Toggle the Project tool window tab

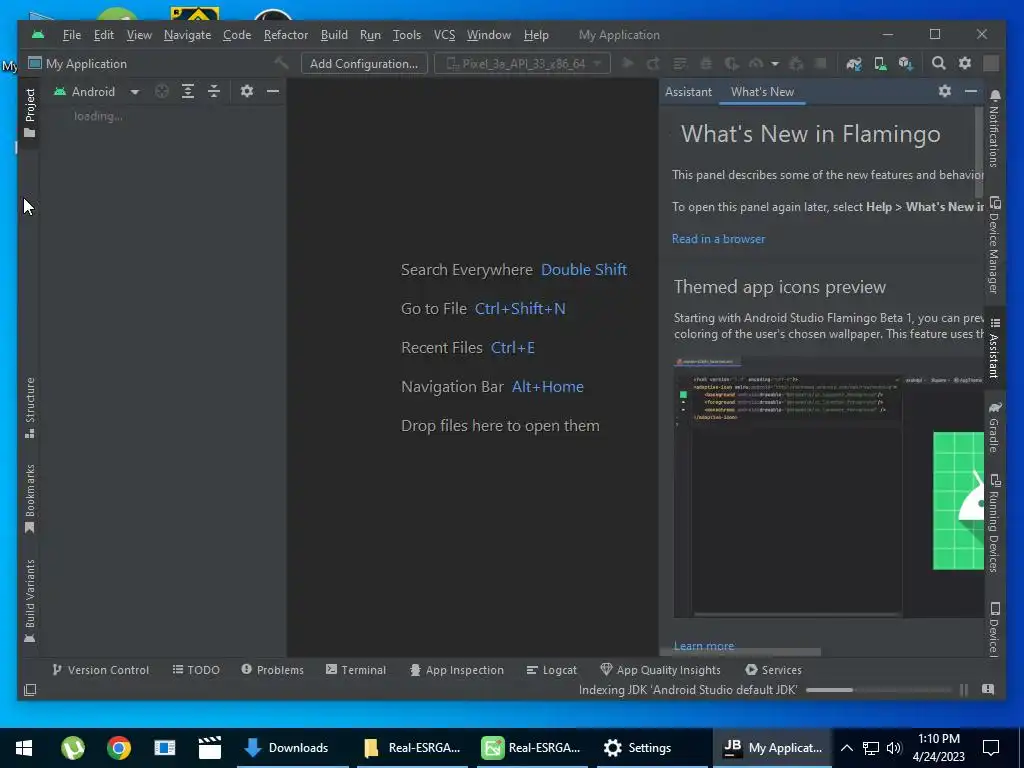click(x=29, y=113)
